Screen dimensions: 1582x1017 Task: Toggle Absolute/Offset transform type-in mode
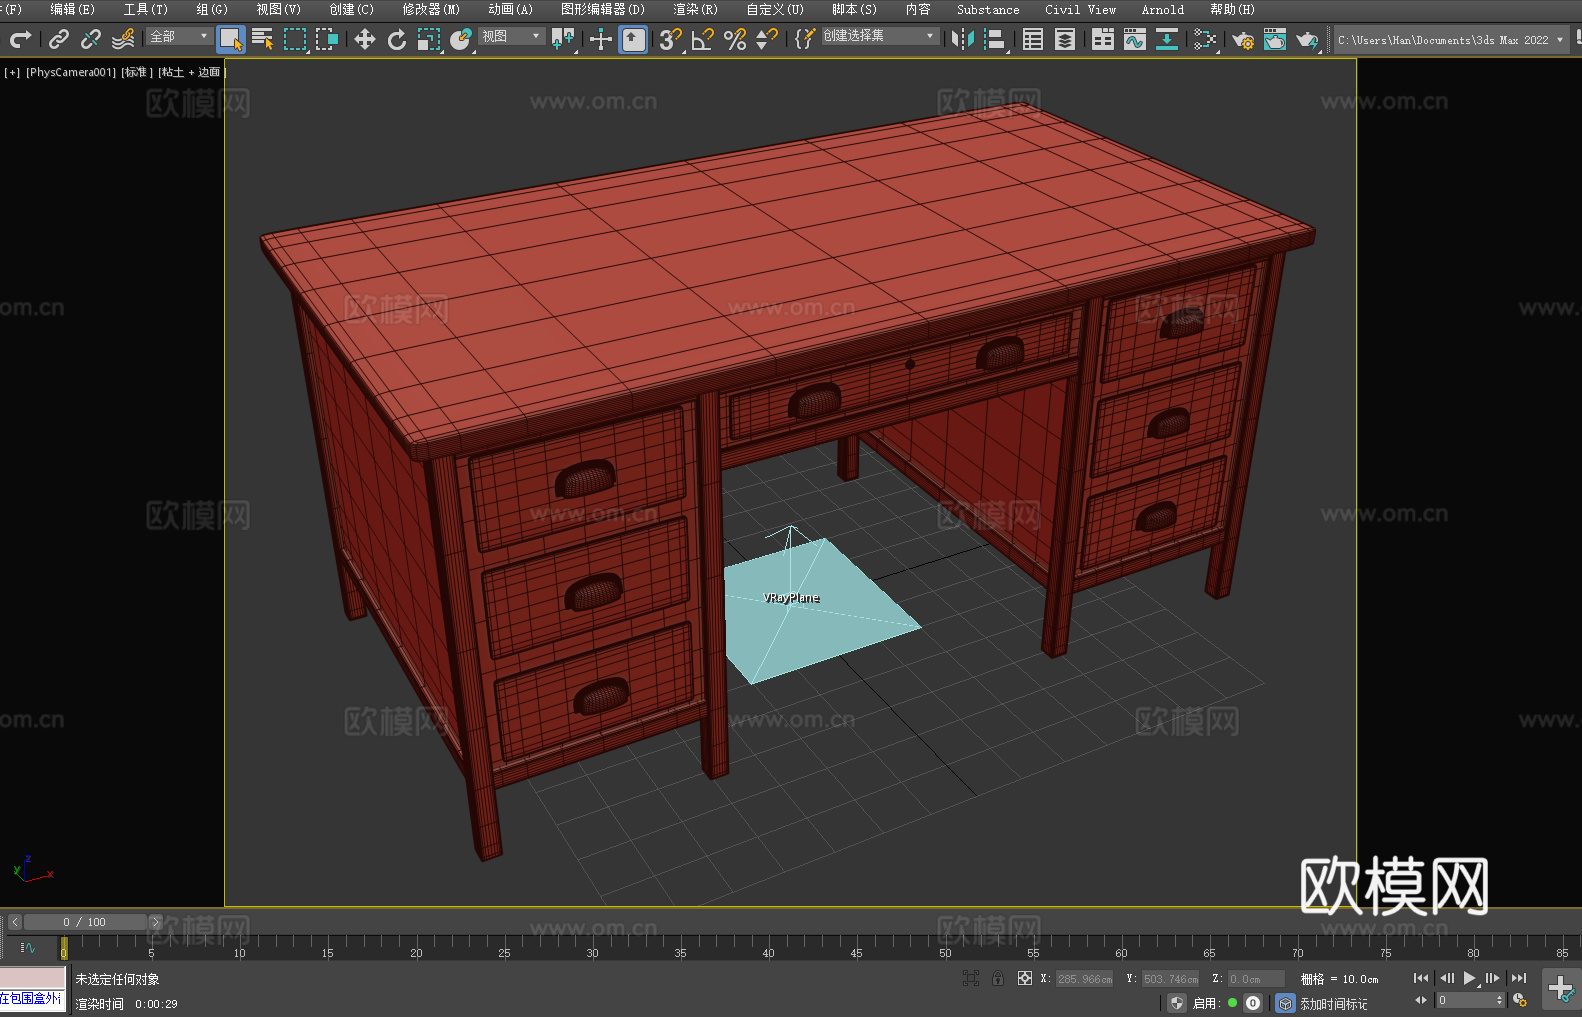(x=1025, y=978)
